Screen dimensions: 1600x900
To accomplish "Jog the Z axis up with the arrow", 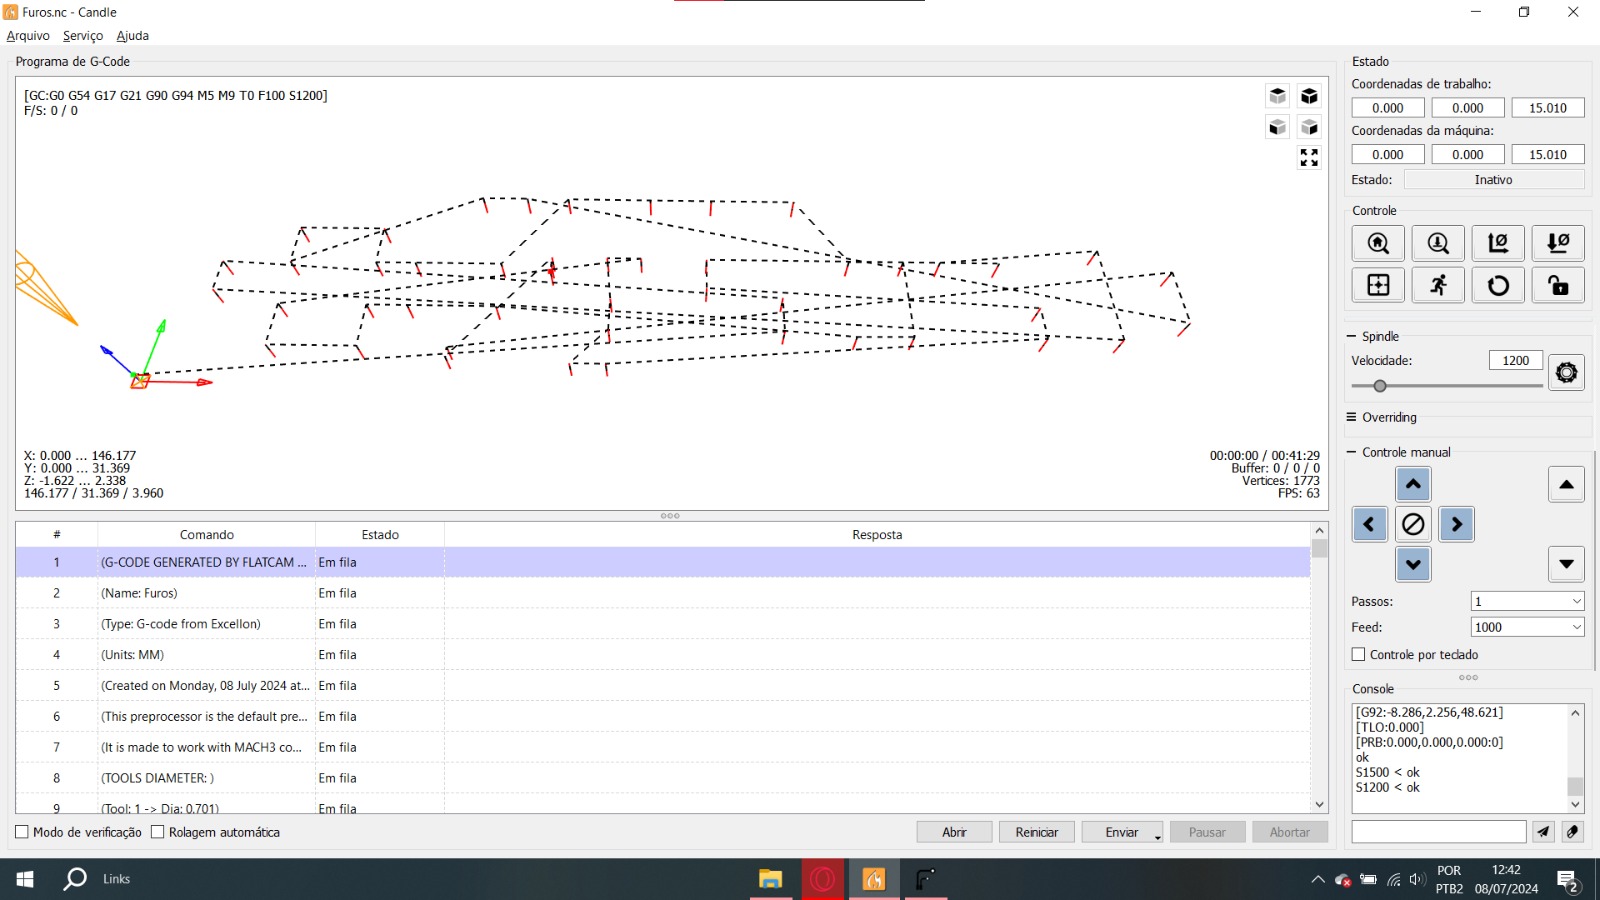I will (x=1566, y=485).
